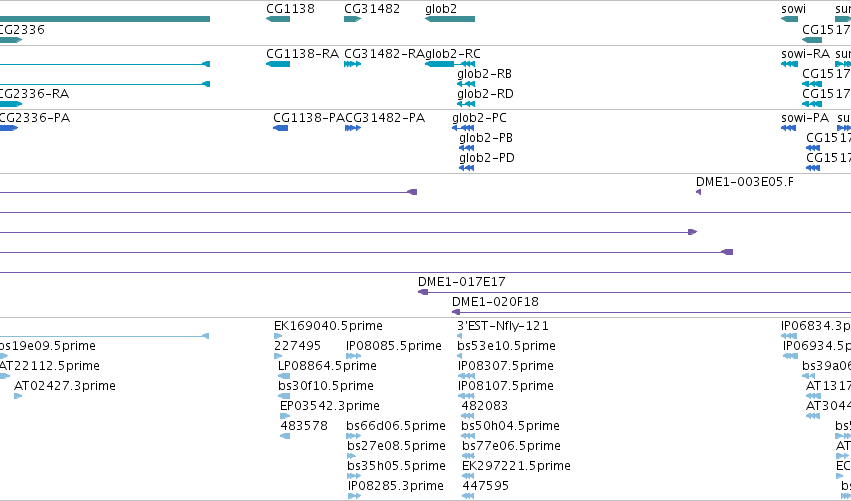851x501 pixels.
Task: Click the 447595 label text
Action: pyautogui.click(x=485, y=486)
